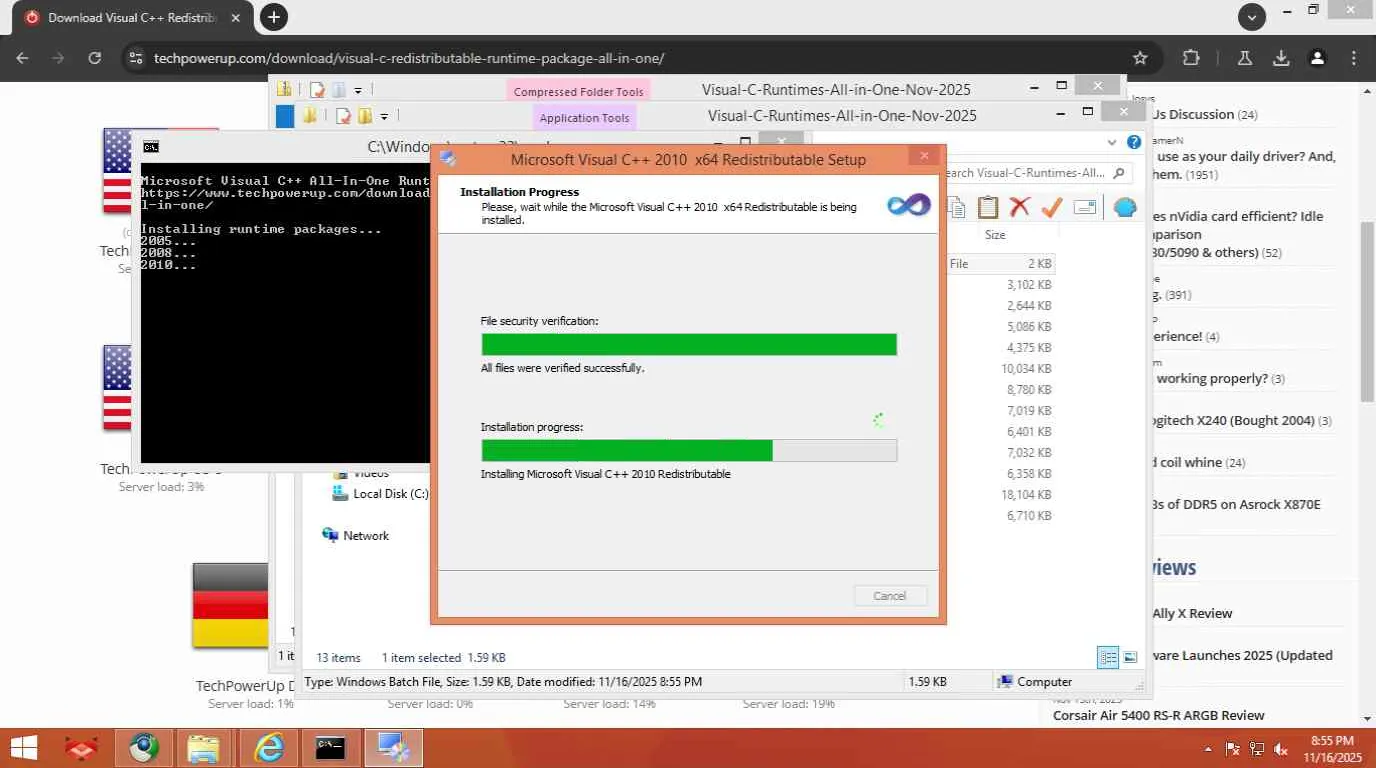Select the Compressed Folder Tools tab
Image resolution: width=1376 pixels, height=768 pixels.
[578, 91]
